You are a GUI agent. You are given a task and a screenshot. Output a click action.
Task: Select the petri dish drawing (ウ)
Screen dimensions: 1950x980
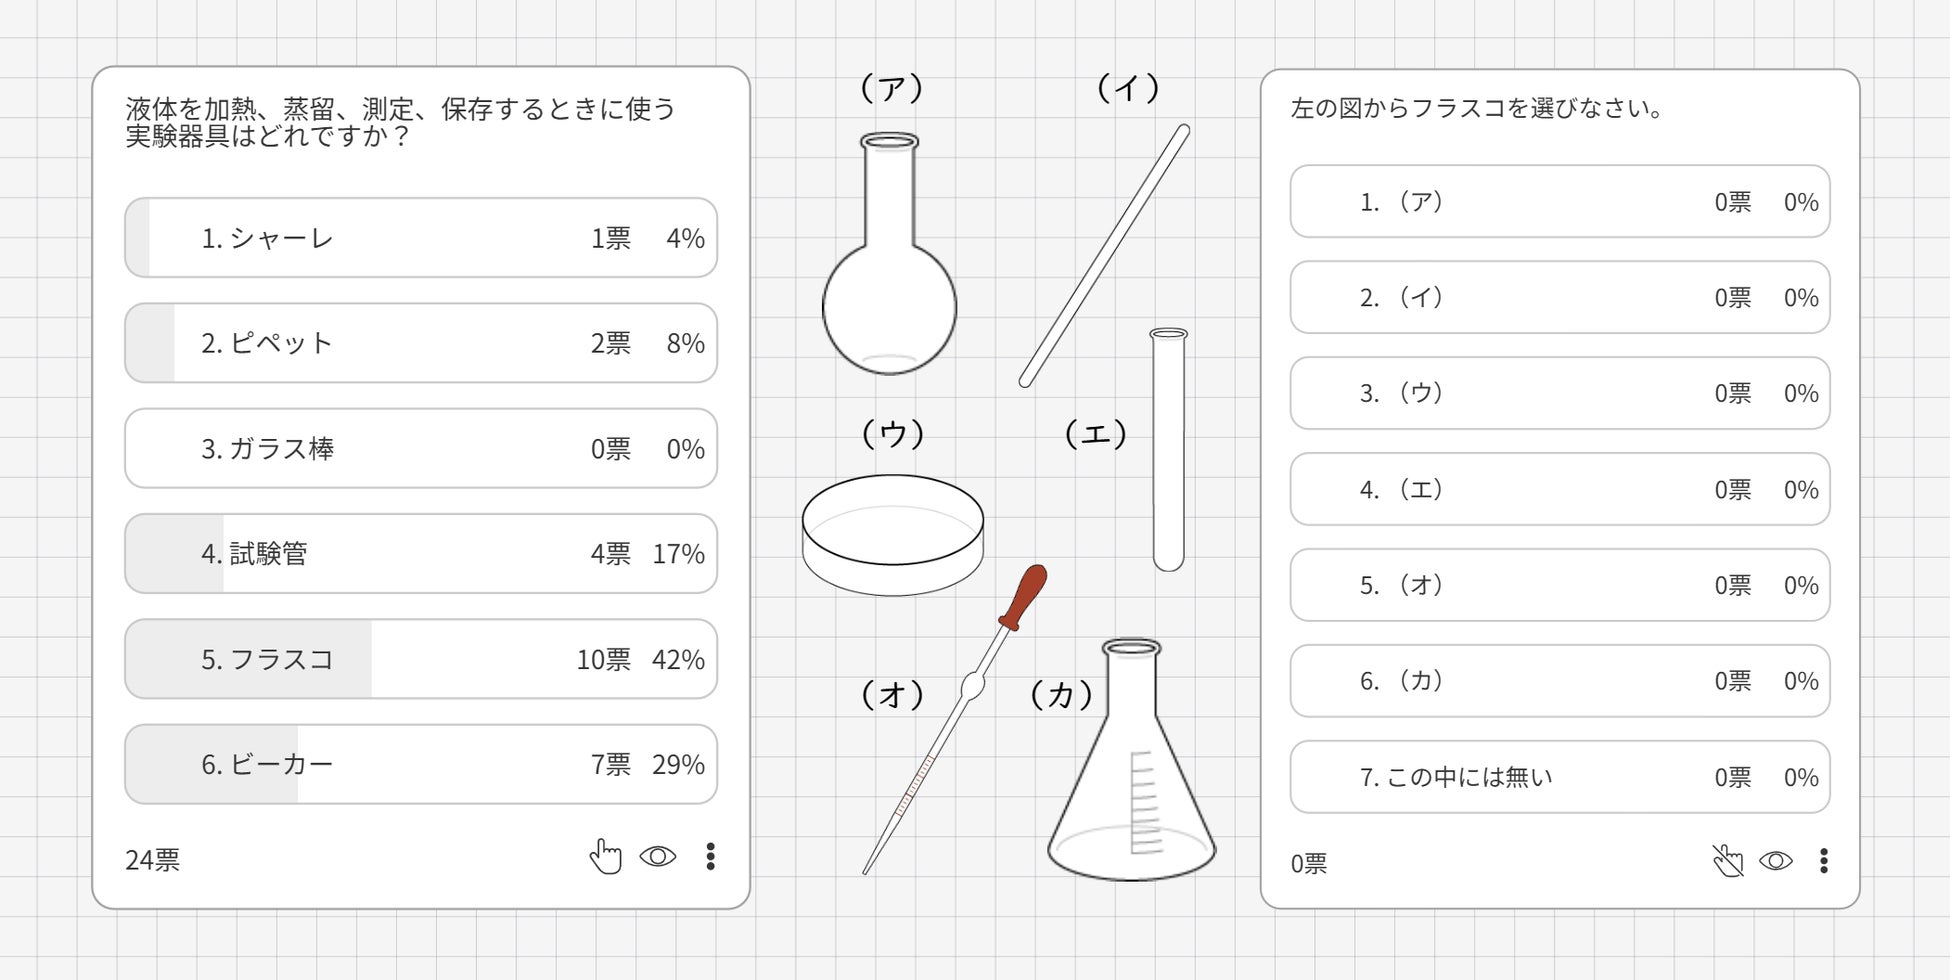(892, 535)
